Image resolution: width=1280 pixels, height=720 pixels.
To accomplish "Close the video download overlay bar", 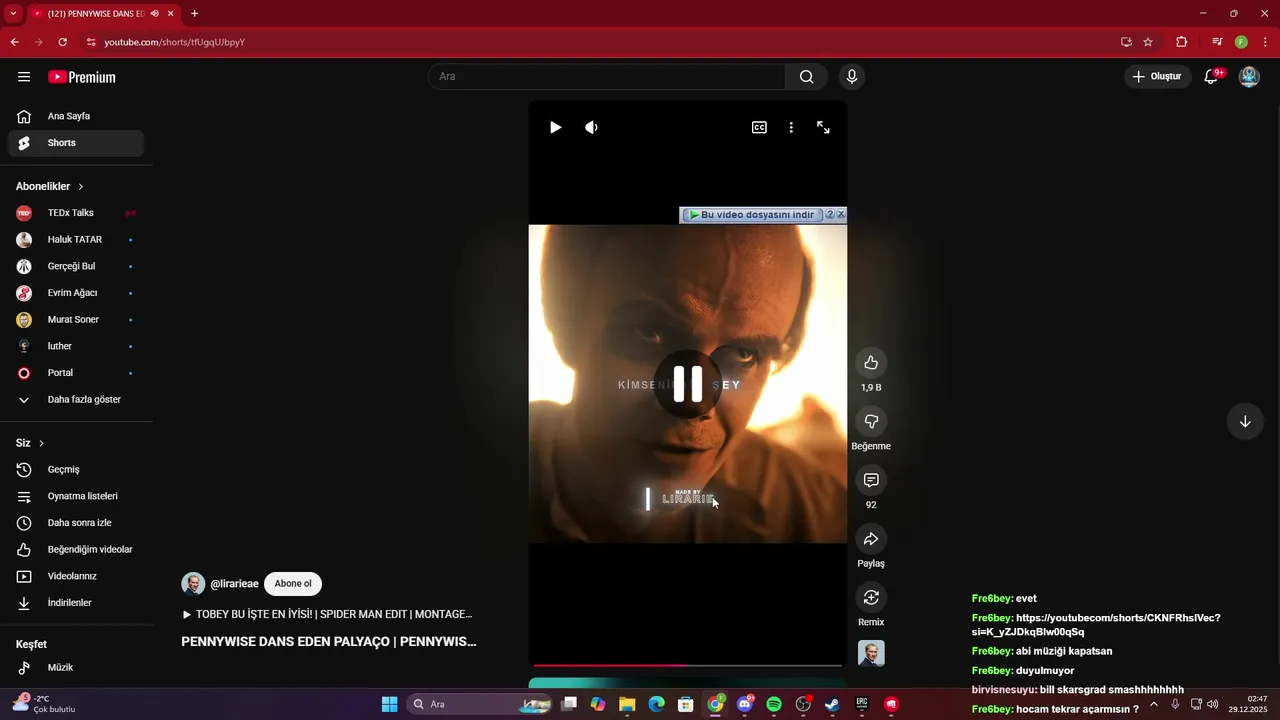I will point(841,215).
